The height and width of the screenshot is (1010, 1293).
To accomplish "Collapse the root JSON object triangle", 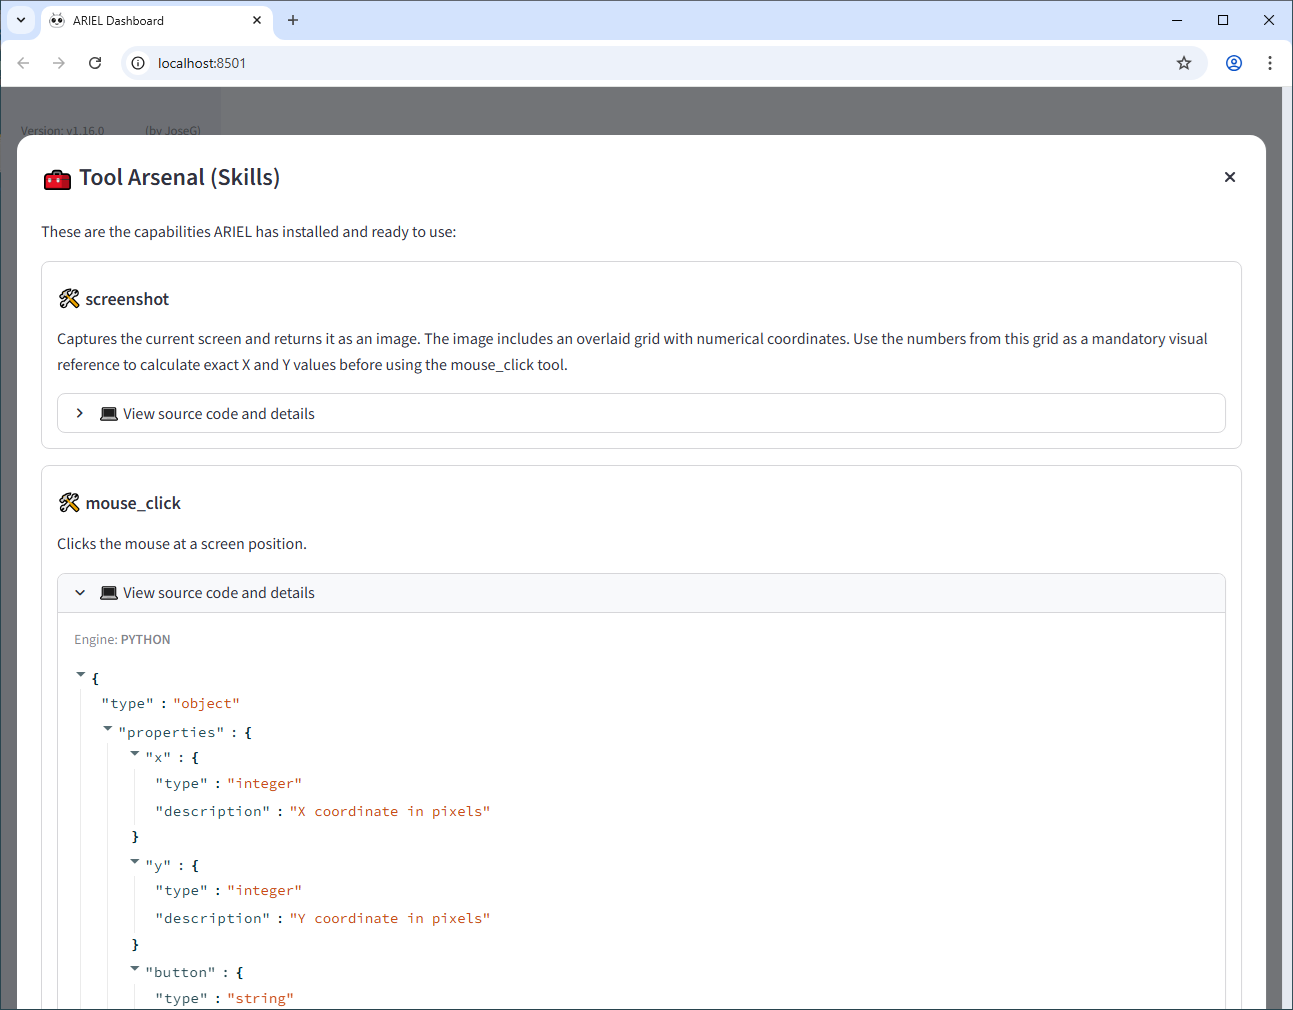I will coord(81,676).
